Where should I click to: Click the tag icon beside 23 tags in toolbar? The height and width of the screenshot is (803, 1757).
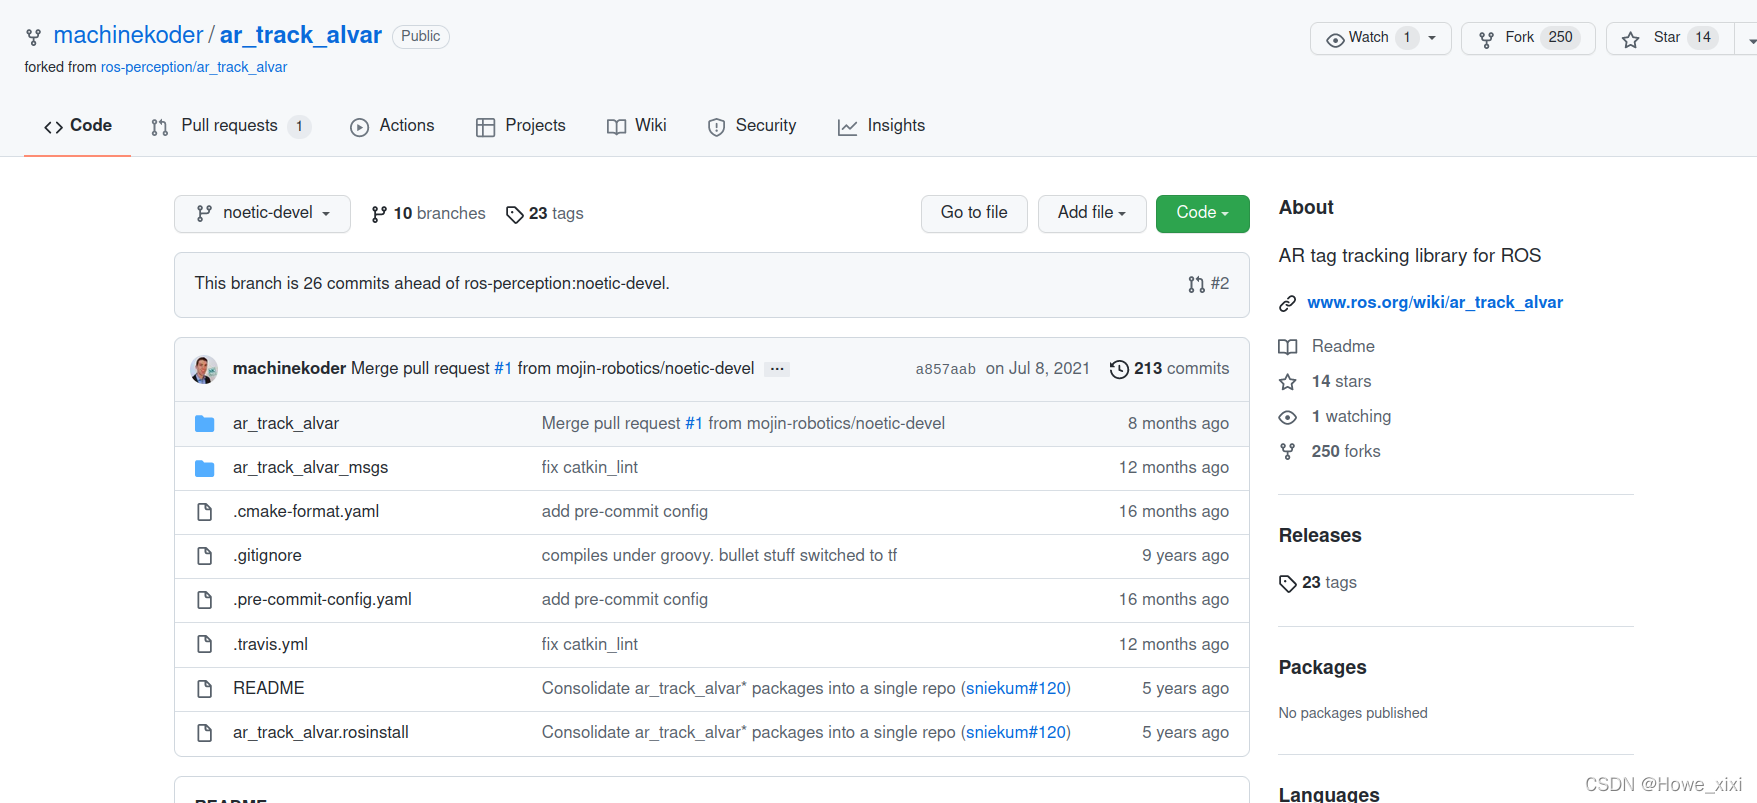(515, 214)
